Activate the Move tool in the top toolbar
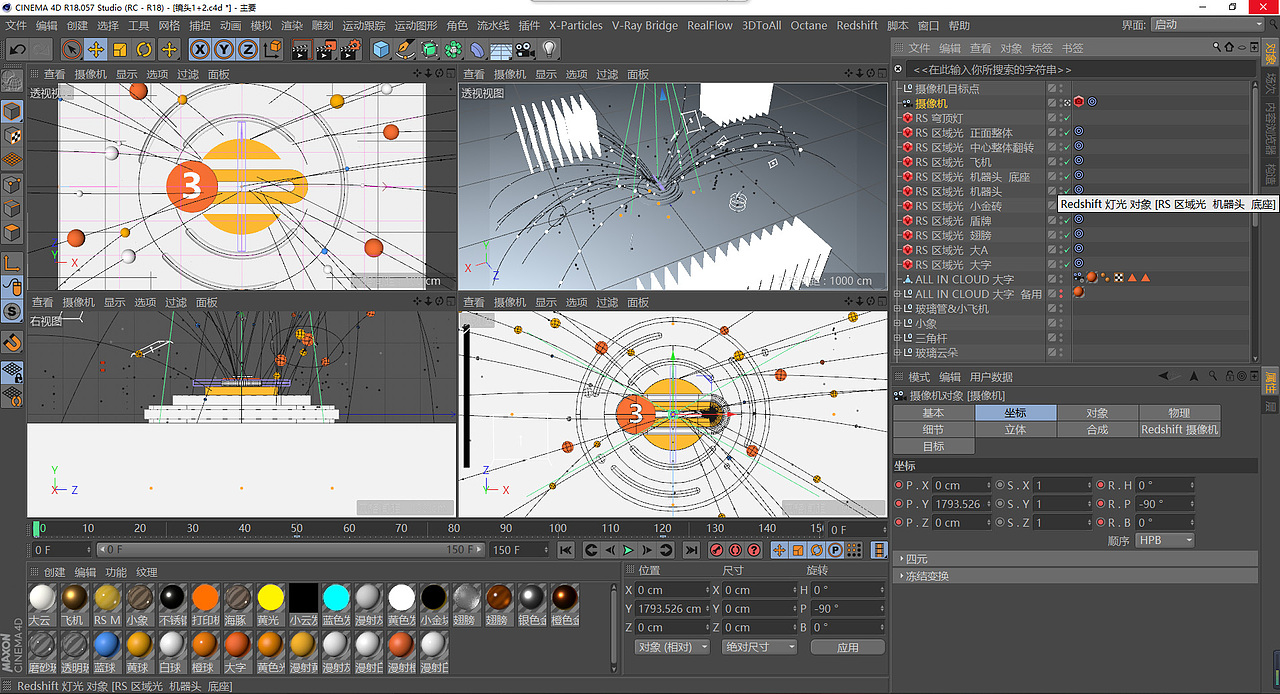 (x=96, y=49)
